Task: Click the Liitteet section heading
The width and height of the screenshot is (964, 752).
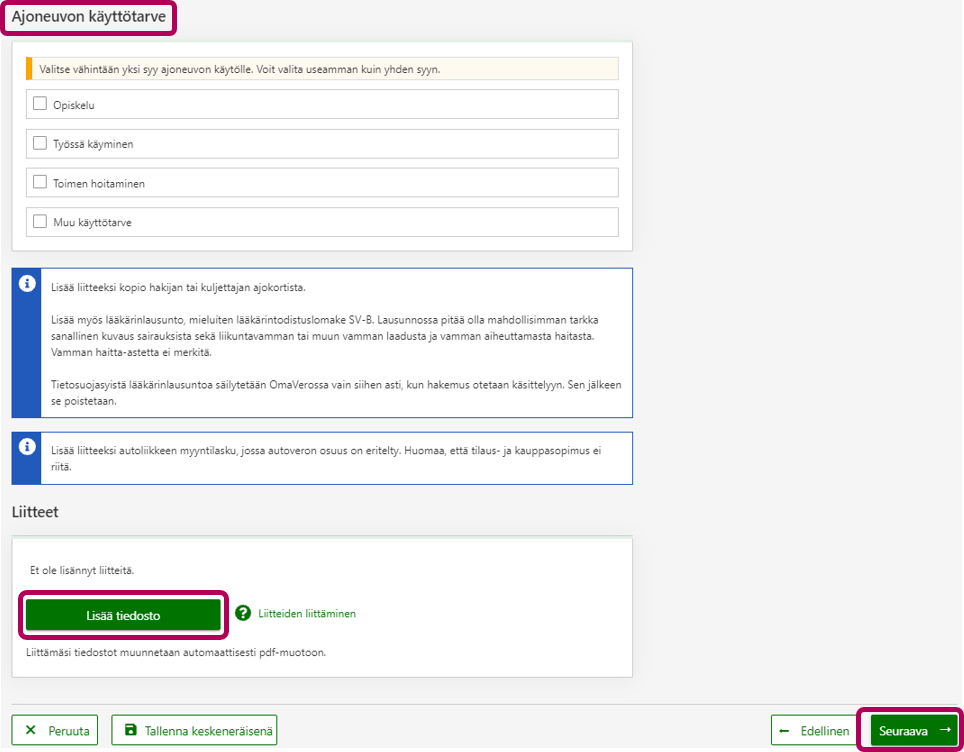Action: pos(35,511)
